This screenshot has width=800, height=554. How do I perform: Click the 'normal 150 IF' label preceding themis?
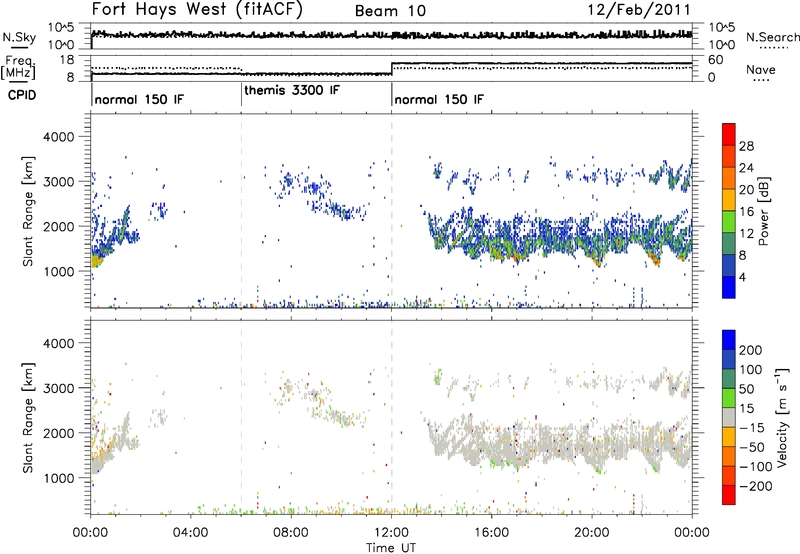point(139,99)
